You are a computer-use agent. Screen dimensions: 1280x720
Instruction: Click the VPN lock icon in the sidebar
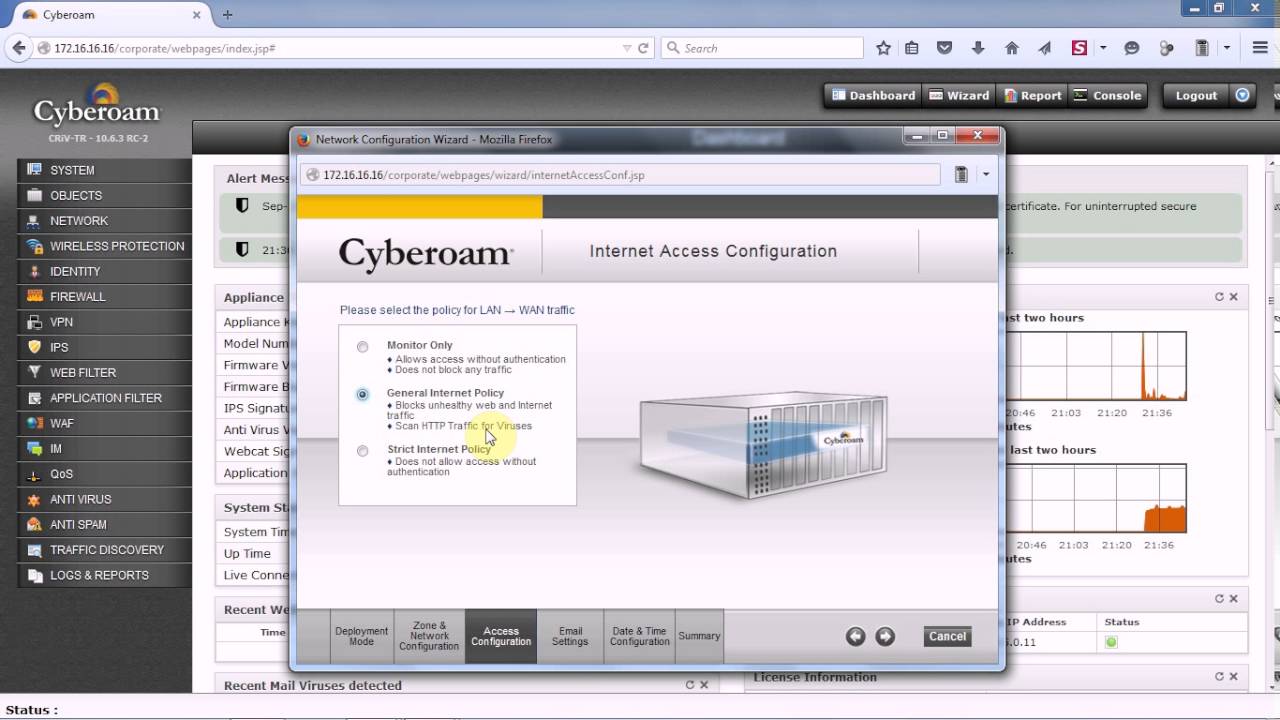click(35, 322)
